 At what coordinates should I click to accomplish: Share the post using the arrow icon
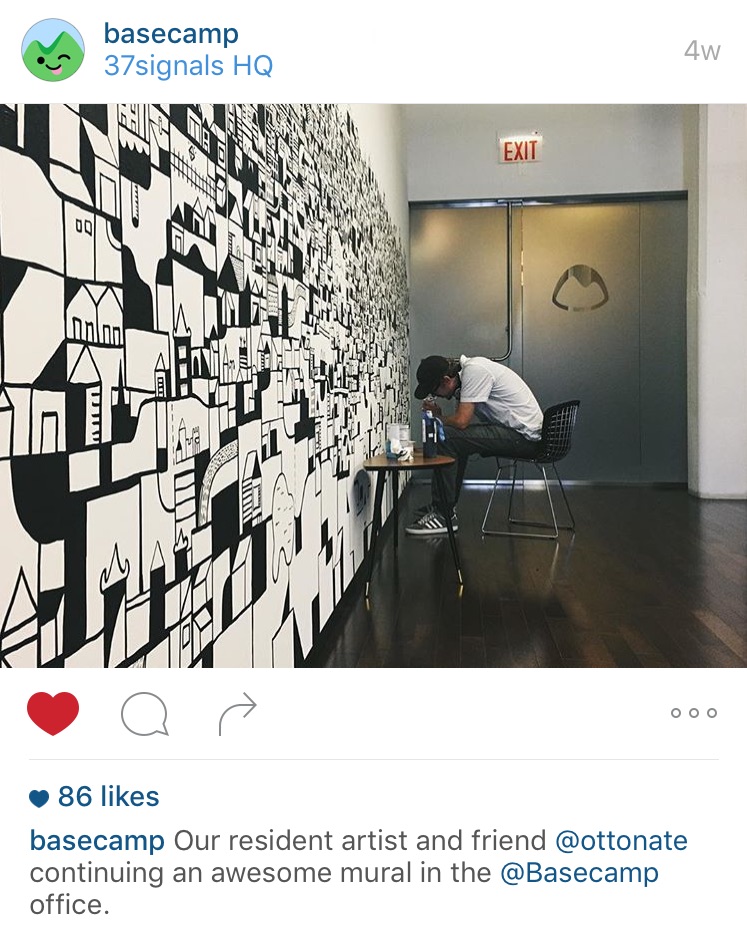pyautogui.click(x=237, y=713)
